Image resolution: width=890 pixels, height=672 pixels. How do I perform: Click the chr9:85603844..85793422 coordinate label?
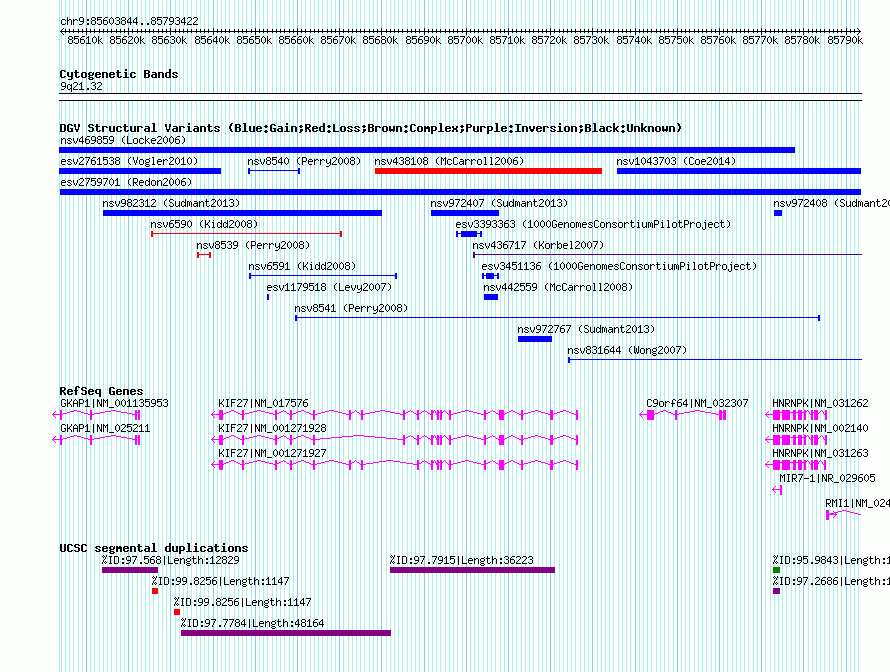point(129,22)
